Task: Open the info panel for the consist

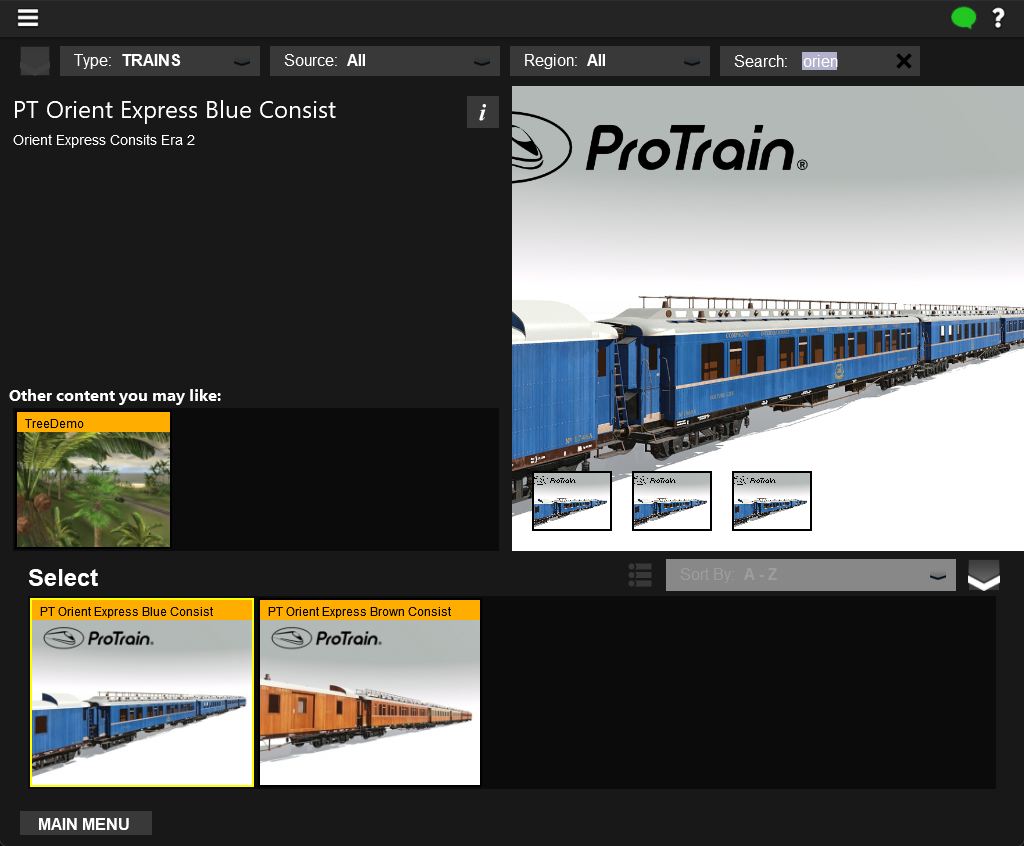Action: (x=483, y=112)
